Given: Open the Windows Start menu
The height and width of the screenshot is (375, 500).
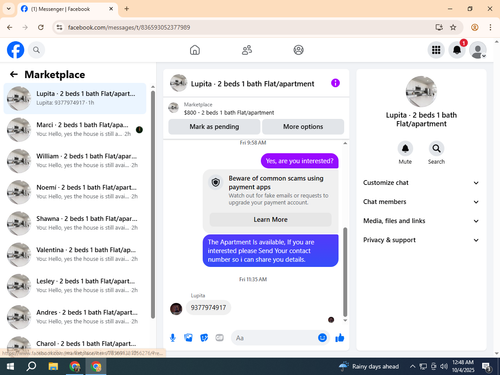Looking at the screenshot, I should point(10,367).
